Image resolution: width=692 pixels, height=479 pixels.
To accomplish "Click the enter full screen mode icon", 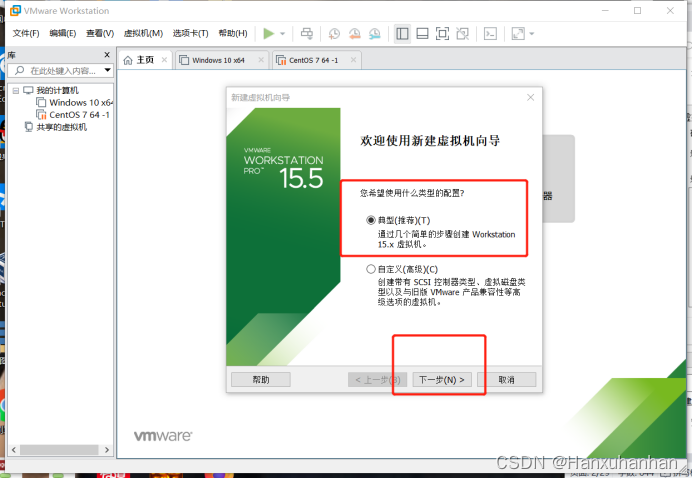I will pyautogui.click(x=442, y=34).
